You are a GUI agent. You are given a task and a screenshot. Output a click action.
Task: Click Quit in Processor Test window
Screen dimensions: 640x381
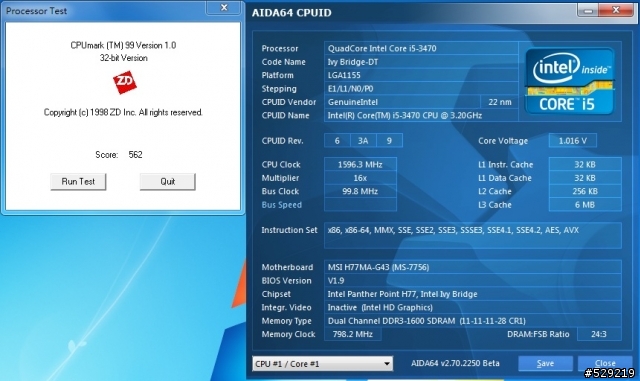[167, 182]
